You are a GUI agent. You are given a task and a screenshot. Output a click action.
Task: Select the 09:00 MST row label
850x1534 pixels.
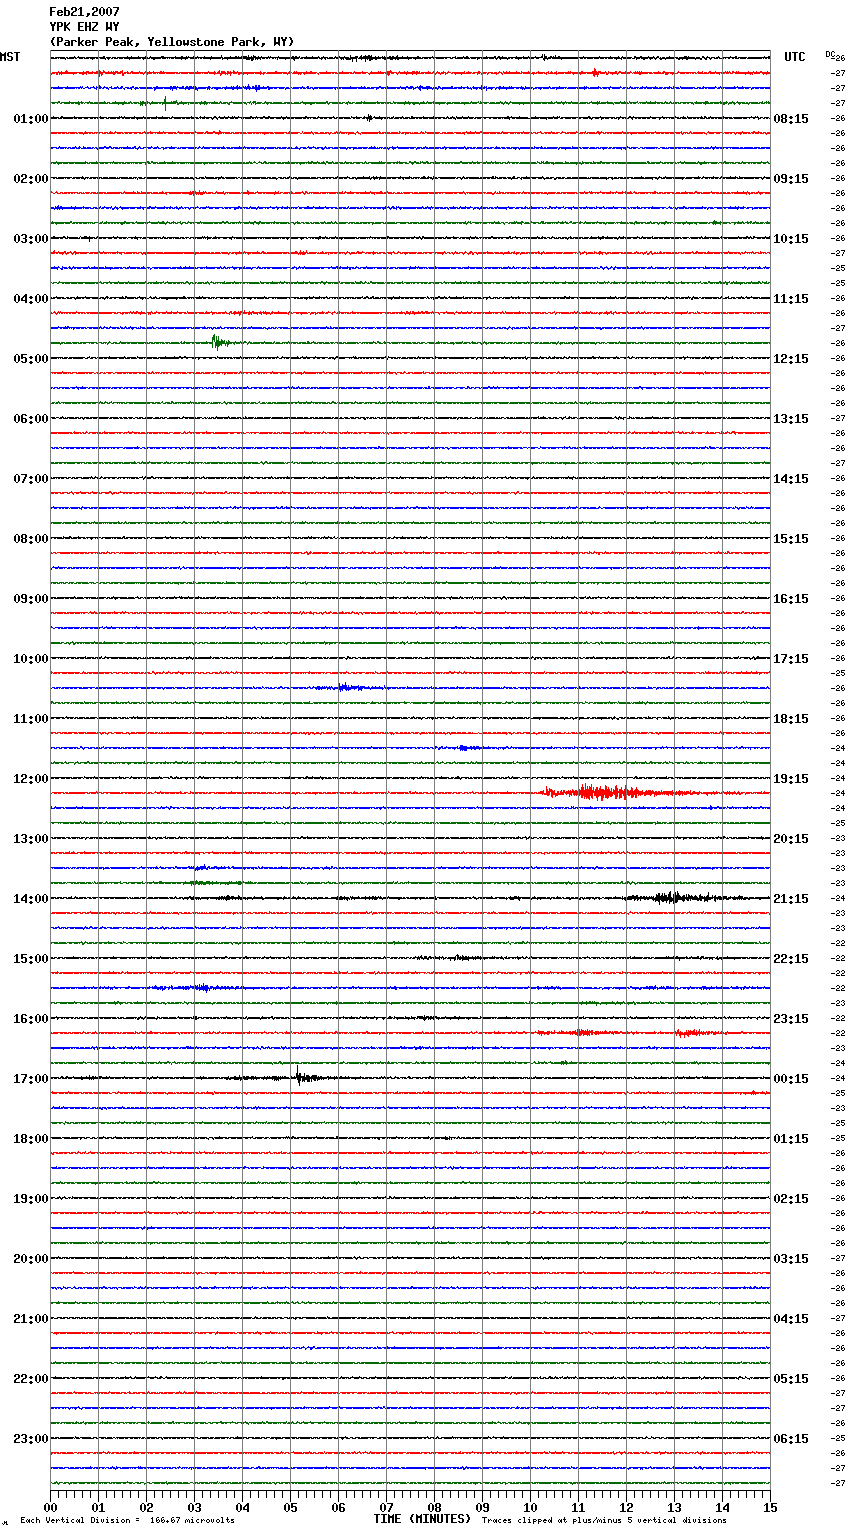click(x=30, y=599)
